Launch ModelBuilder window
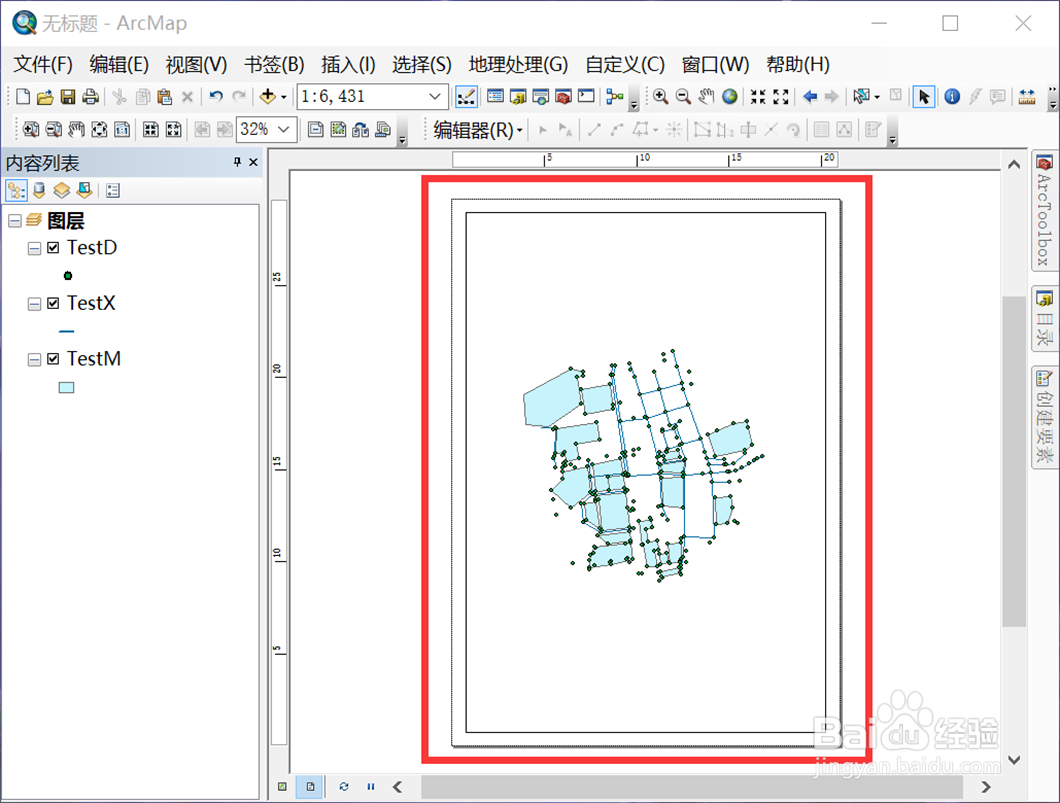Viewport: 1060px width, 803px height. point(615,97)
